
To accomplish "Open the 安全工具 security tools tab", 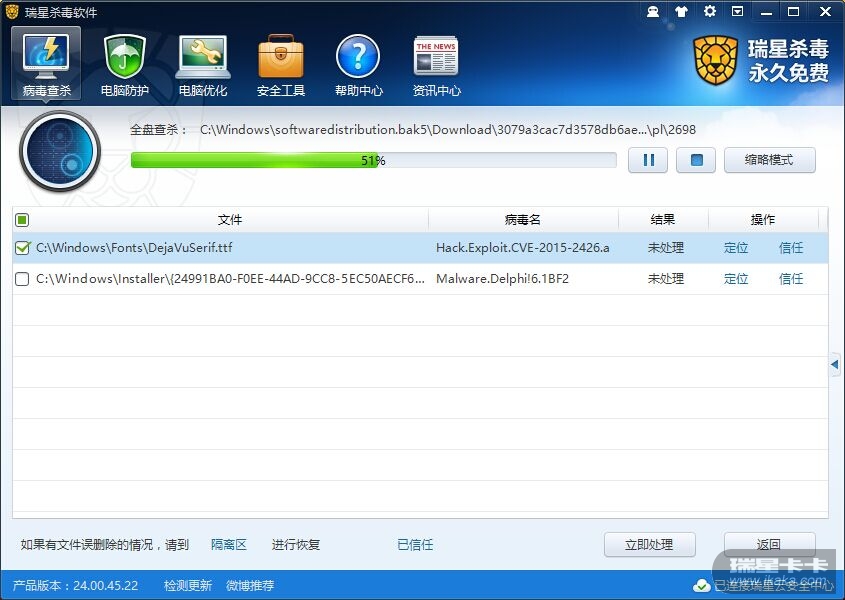I will (x=281, y=65).
